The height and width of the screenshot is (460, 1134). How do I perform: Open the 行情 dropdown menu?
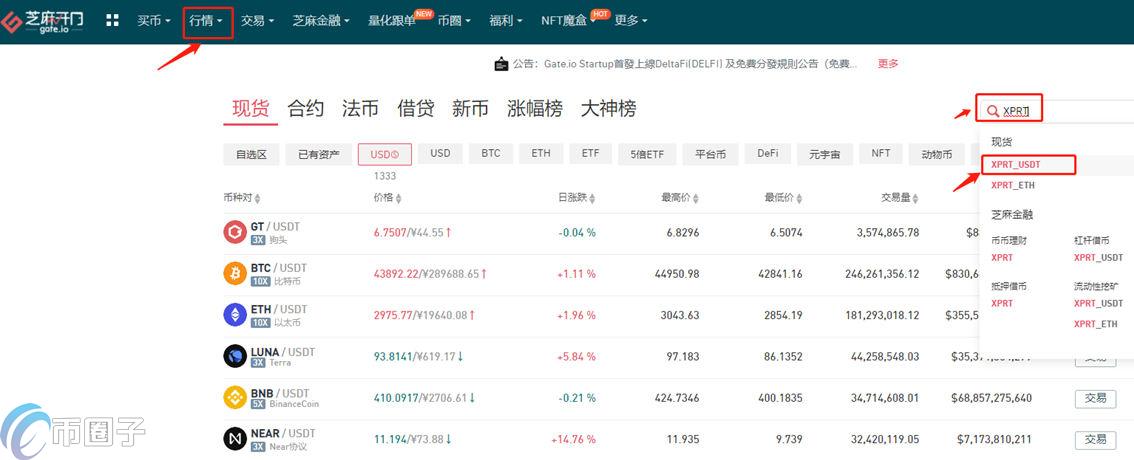205,21
